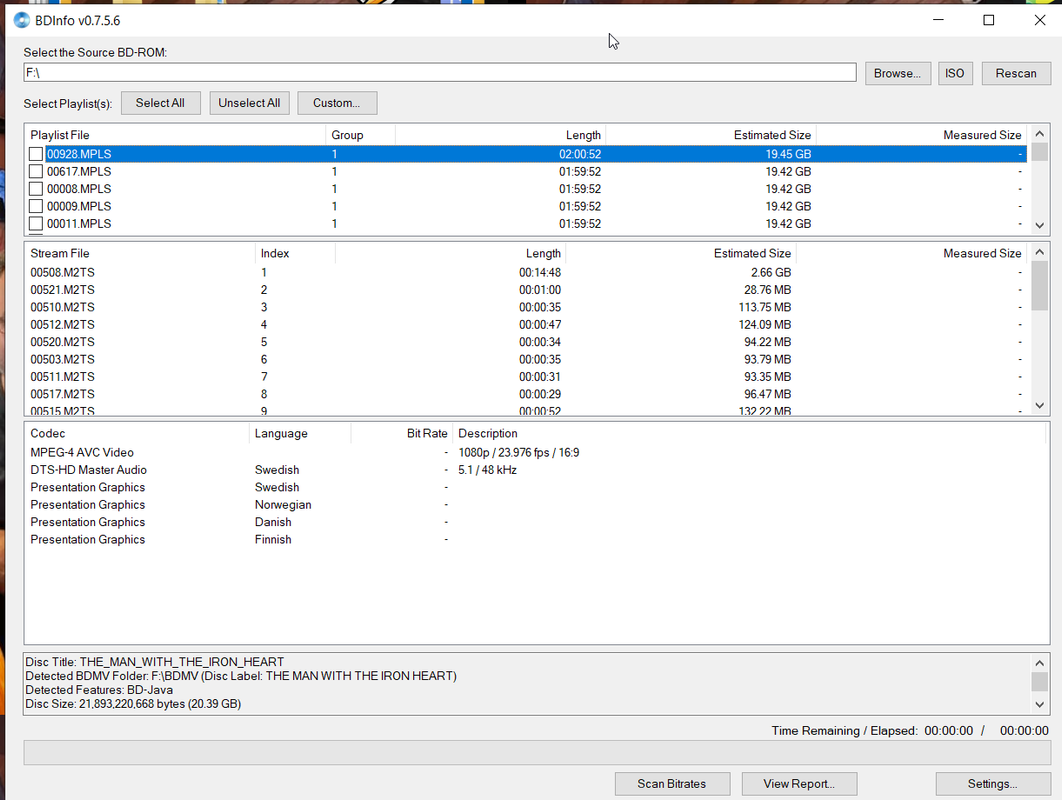
Task: Tick the checkbox for 00009.MPLS
Action: click(36, 207)
